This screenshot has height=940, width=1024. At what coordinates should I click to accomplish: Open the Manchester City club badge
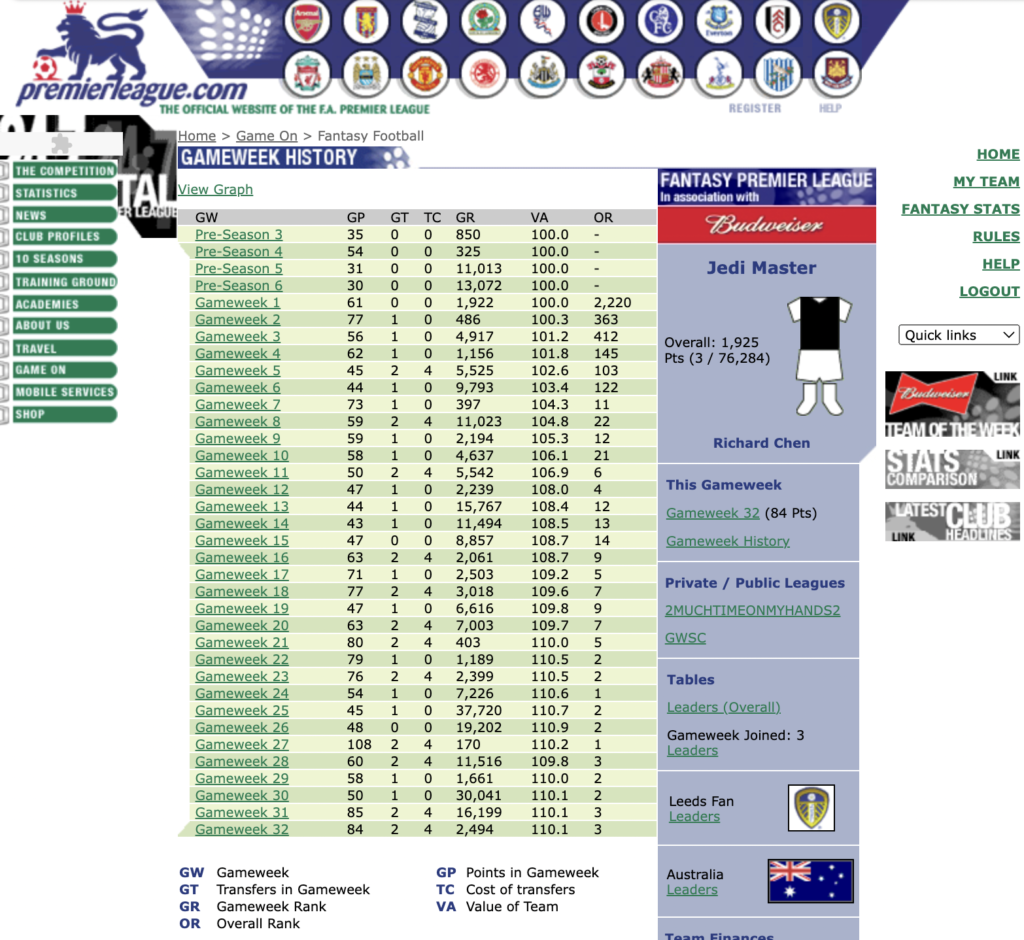366,73
